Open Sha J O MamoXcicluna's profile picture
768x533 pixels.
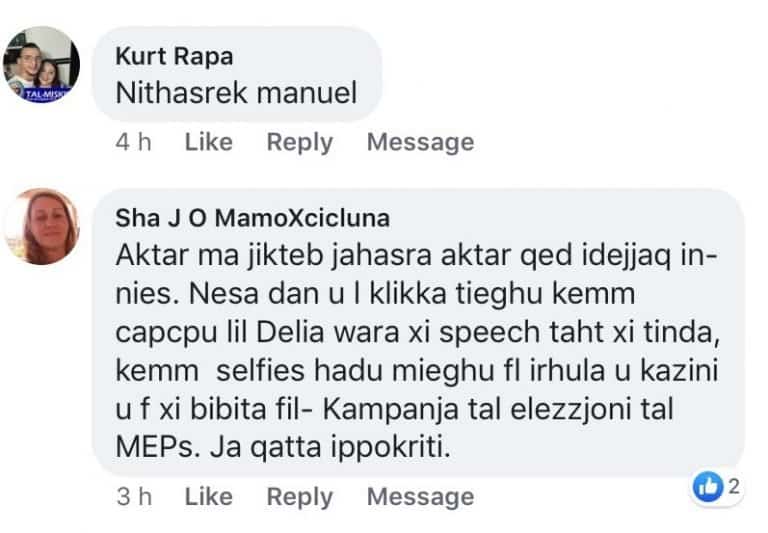(41, 226)
